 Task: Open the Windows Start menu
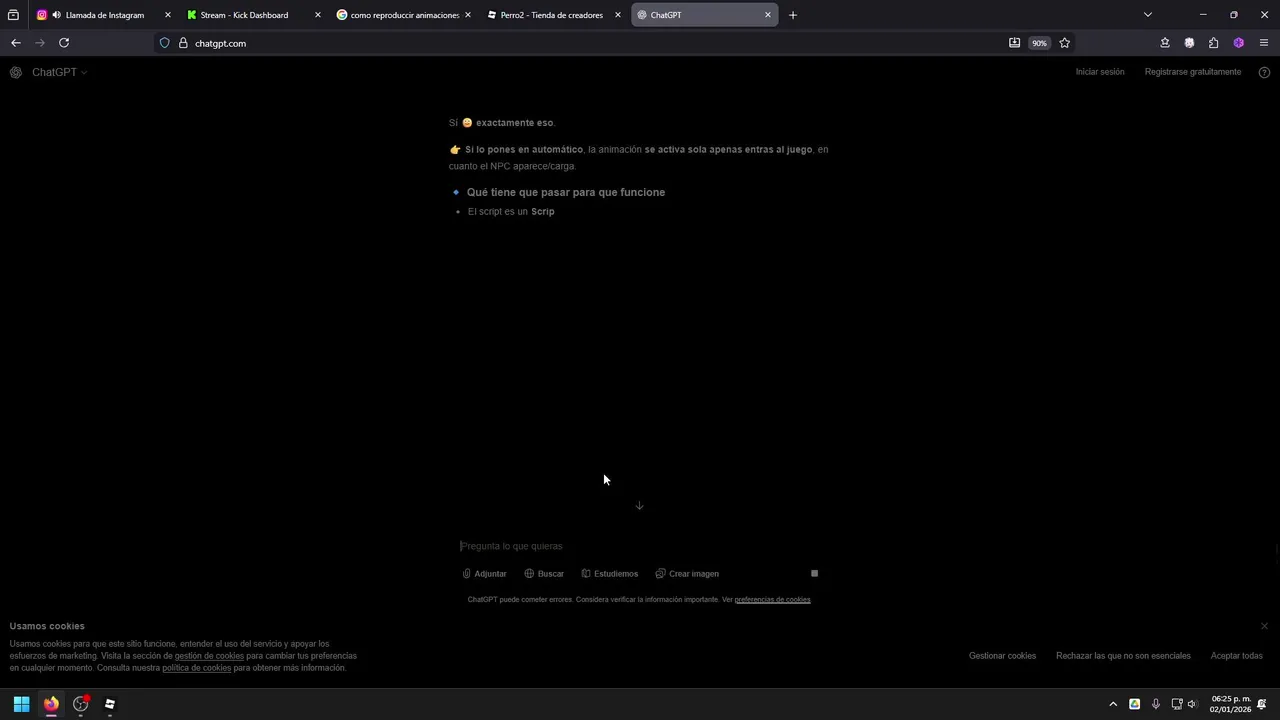coord(21,704)
